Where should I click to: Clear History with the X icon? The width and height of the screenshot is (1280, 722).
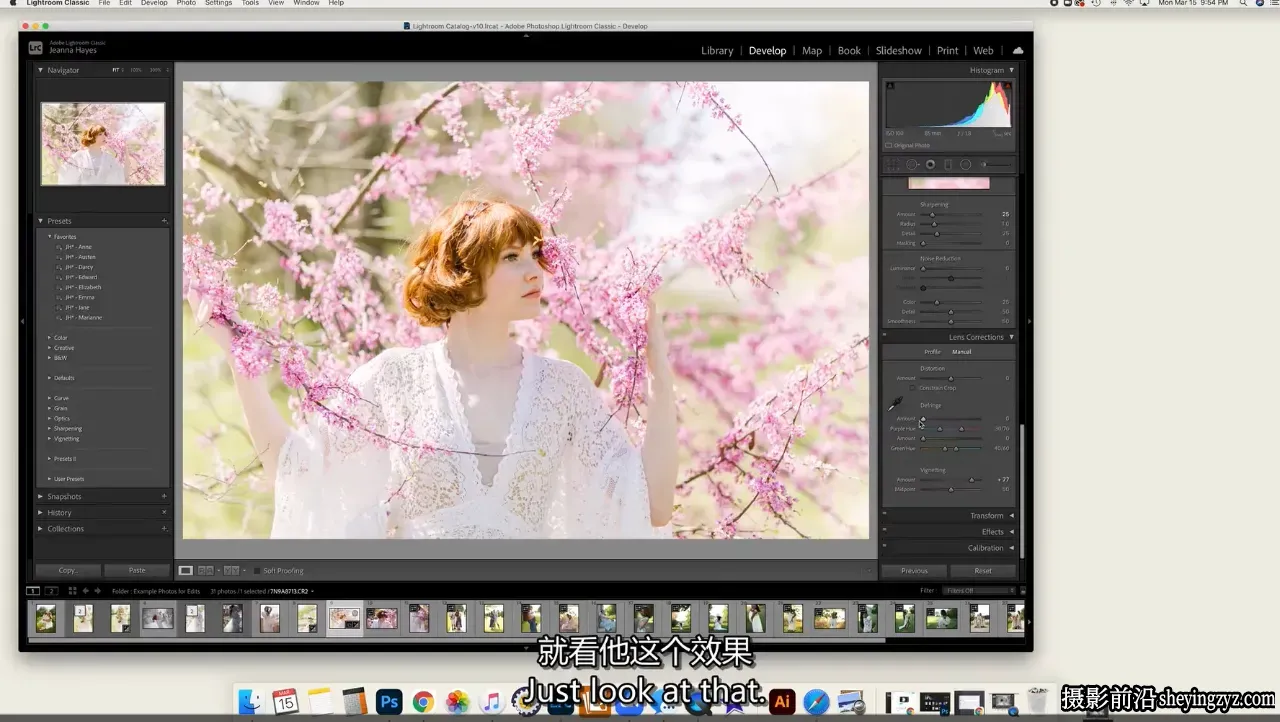click(x=164, y=512)
